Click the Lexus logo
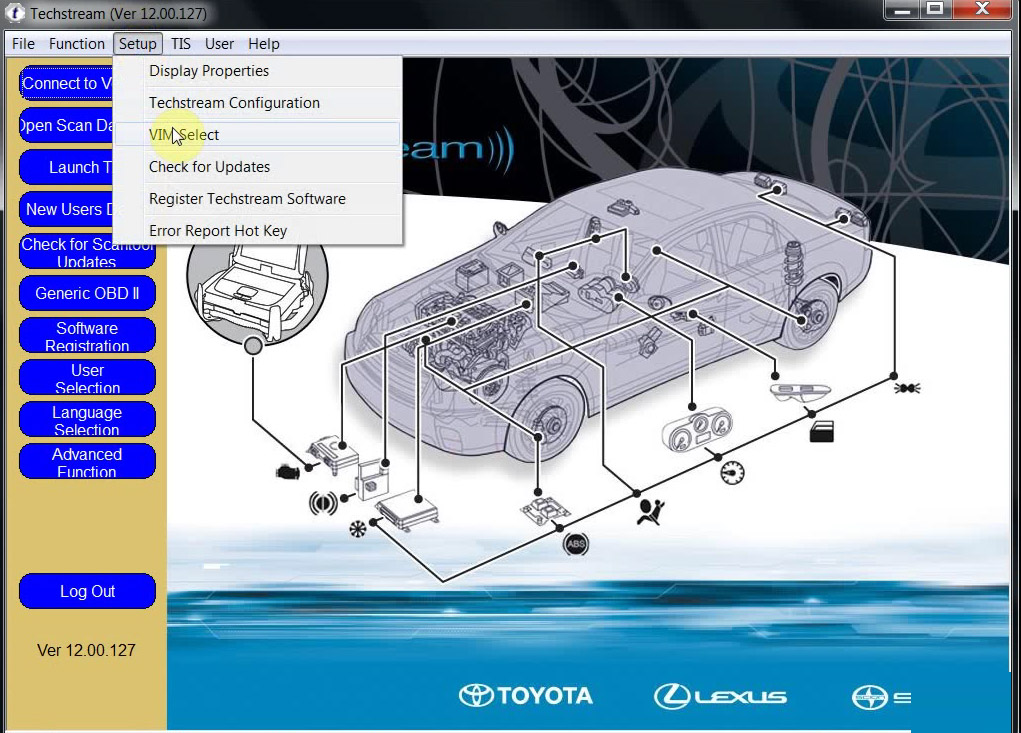The height and width of the screenshot is (733, 1021). coord(720,696)
